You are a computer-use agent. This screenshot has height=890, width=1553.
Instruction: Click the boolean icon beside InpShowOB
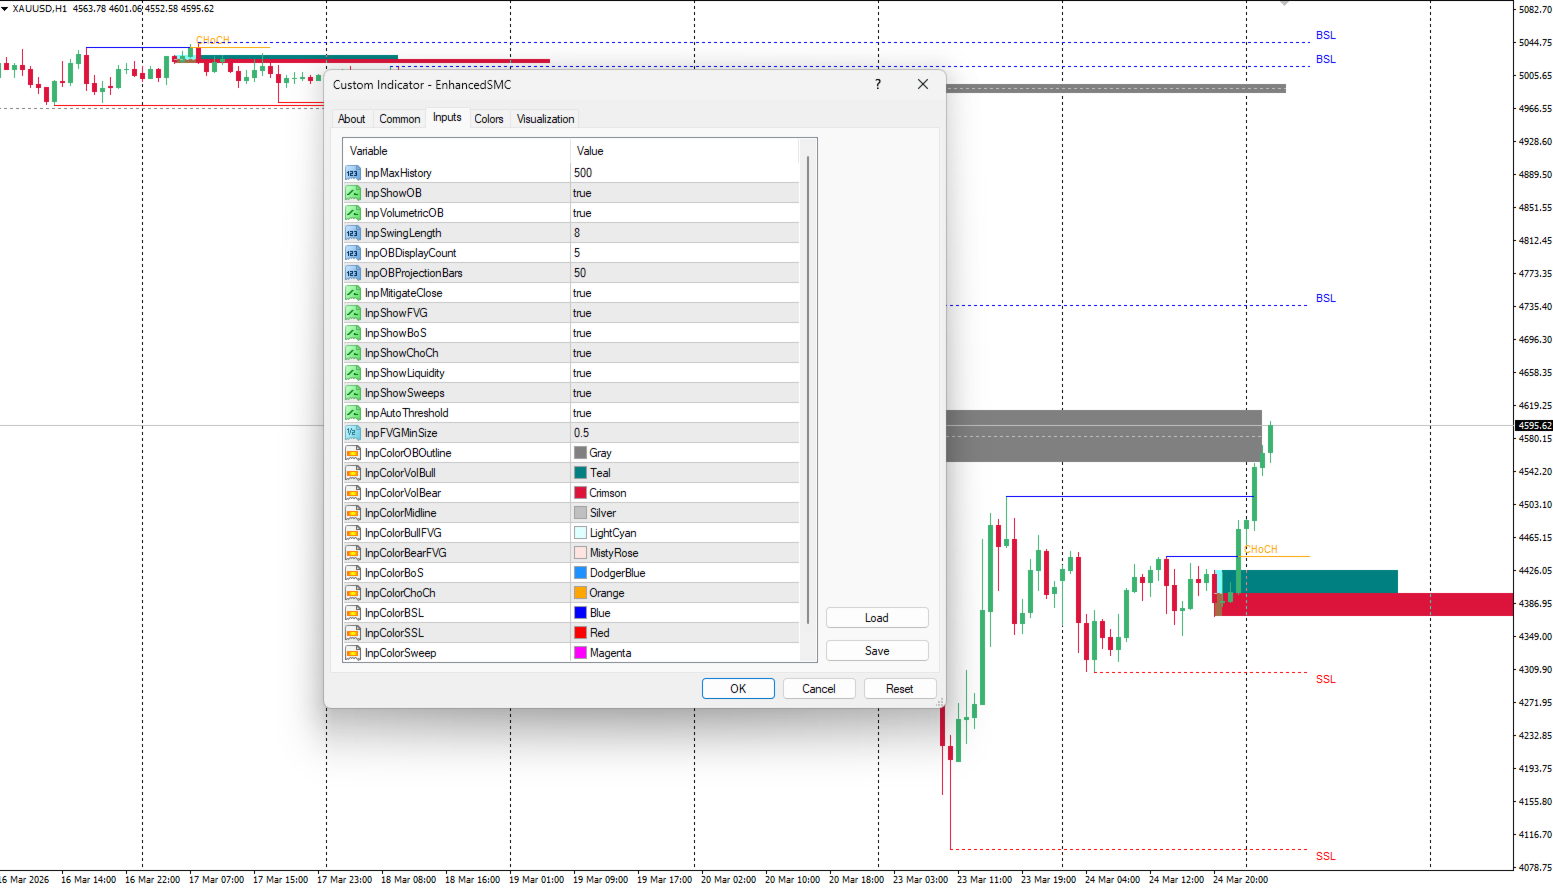click(353, 193)
